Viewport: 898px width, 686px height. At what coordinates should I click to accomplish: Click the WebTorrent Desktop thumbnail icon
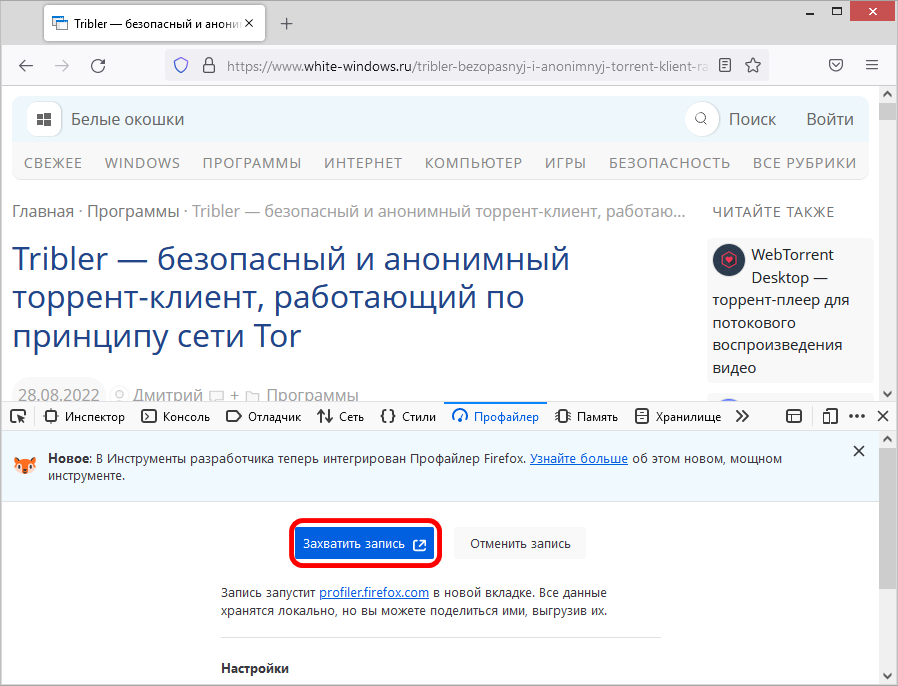(x=728, y=260)
